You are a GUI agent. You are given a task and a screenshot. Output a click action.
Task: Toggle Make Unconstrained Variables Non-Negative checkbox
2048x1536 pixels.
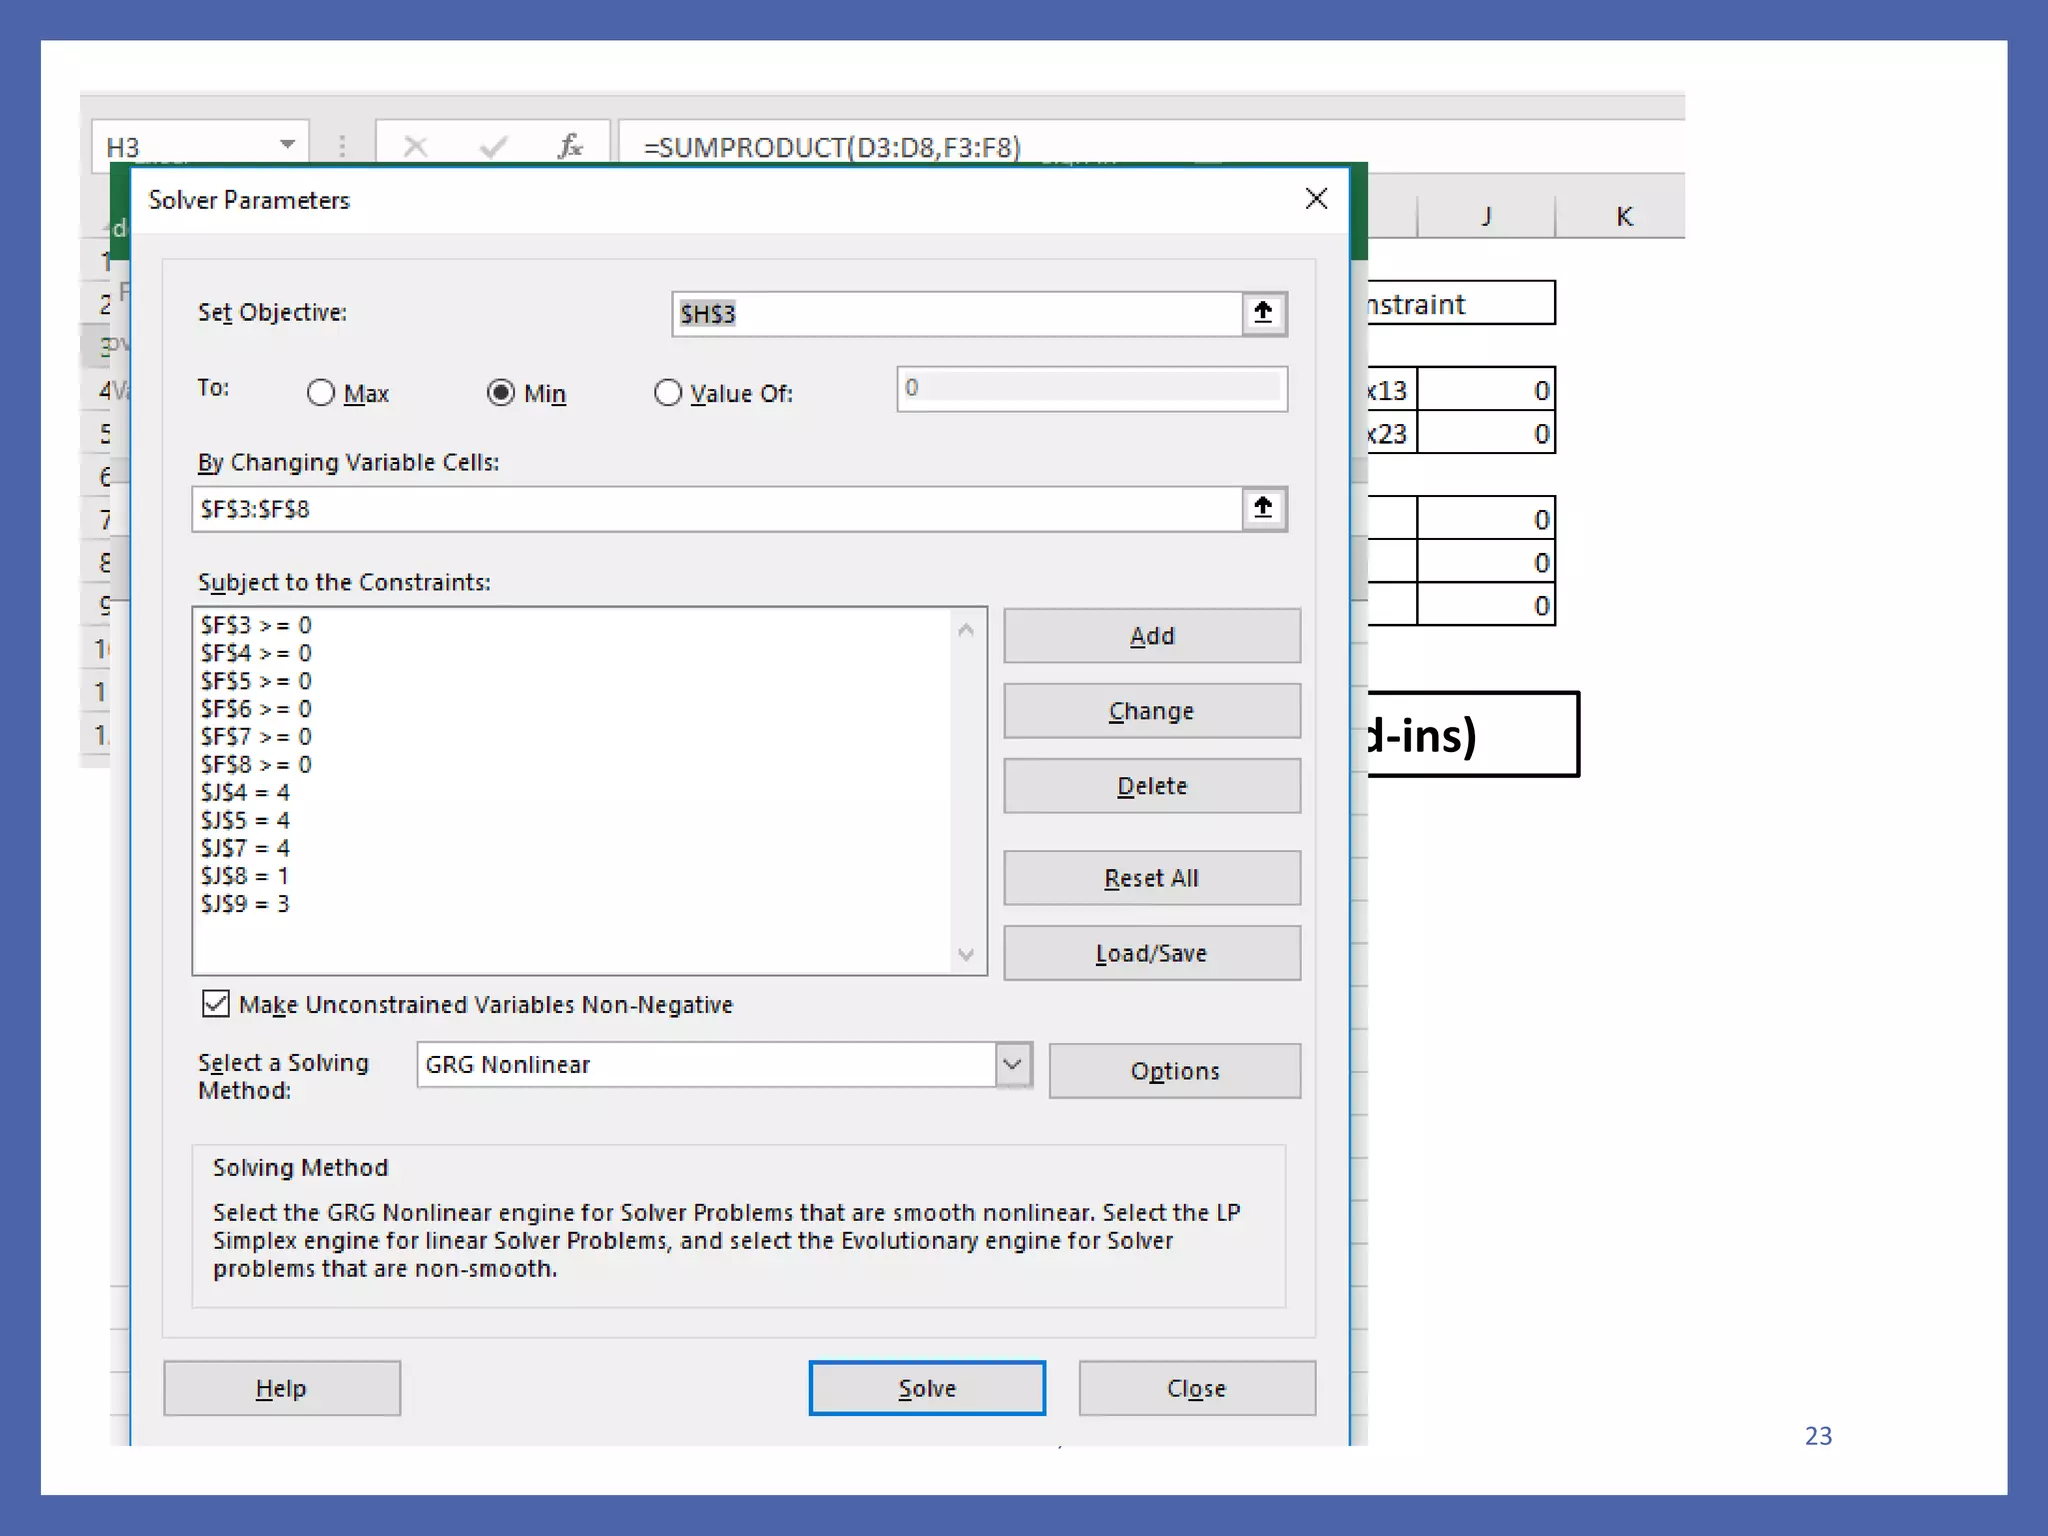[x=215, y=1004]
